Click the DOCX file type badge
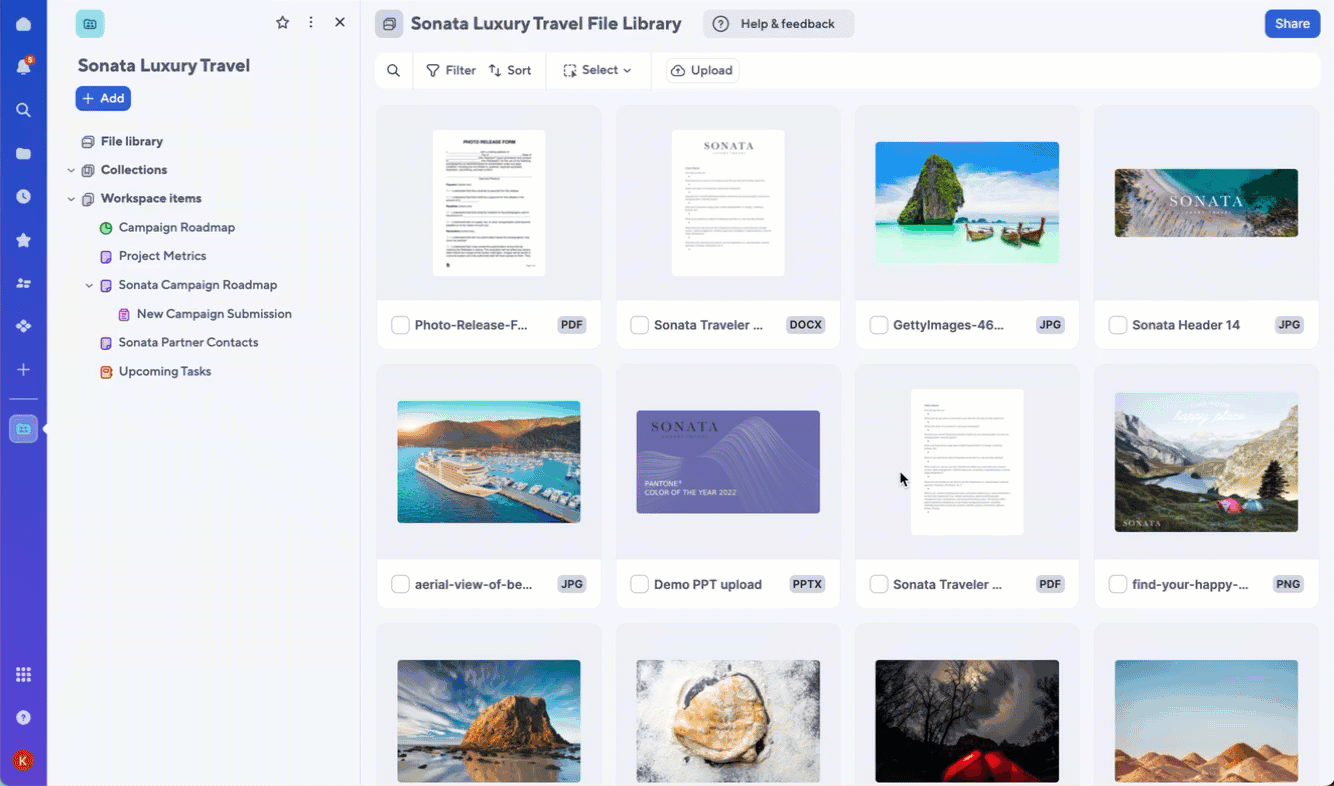The image size is (1334, 786). (805, 325)
